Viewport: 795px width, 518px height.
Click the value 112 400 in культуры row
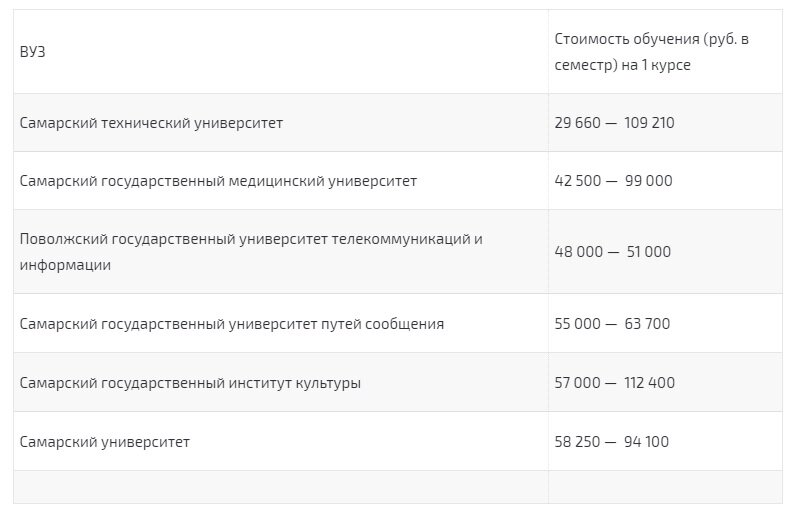649,383
